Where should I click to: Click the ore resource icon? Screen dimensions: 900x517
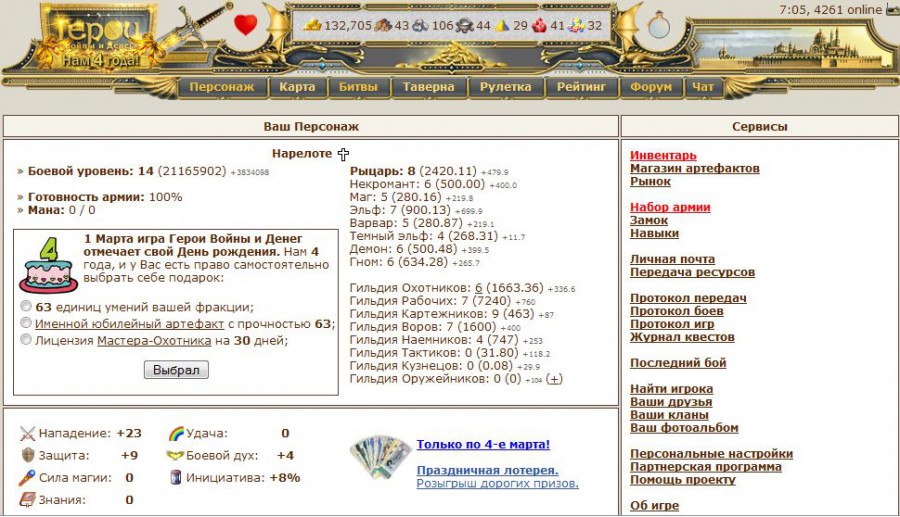pyautogui.click(x=420, y=25)
